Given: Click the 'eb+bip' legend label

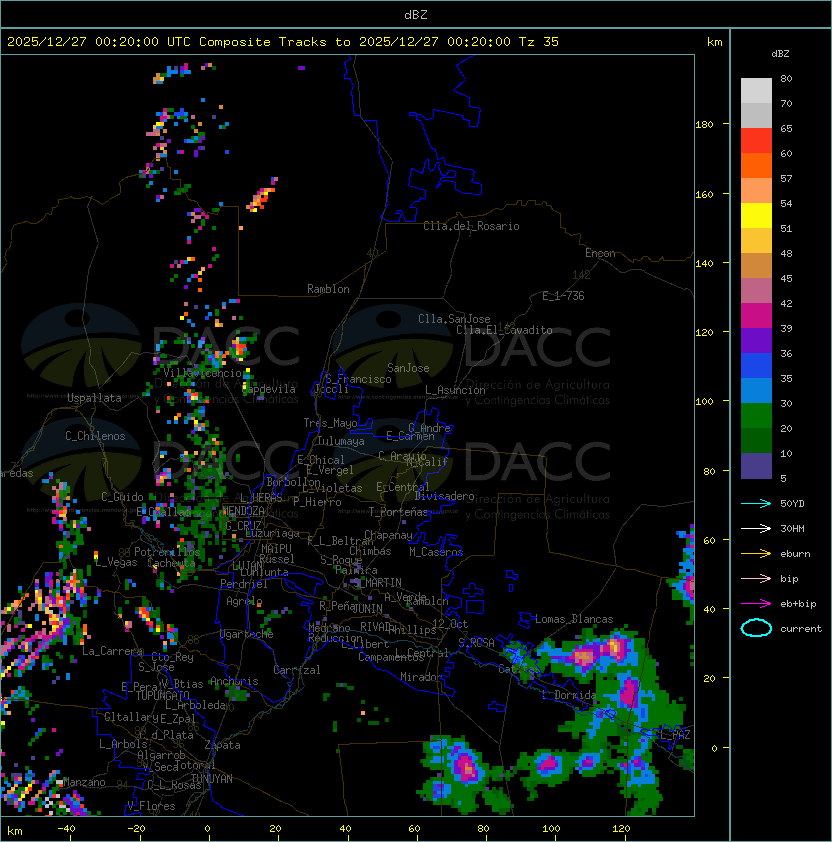Looking at the screenshot, I should tap(798, 604).
